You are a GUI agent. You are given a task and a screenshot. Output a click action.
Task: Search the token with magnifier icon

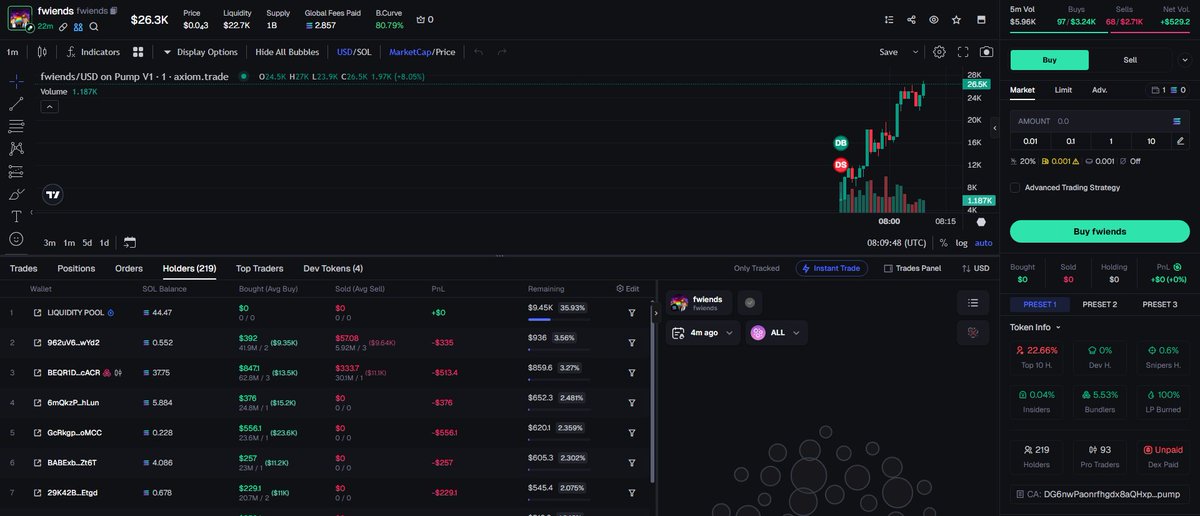click(x=94, y=27)
